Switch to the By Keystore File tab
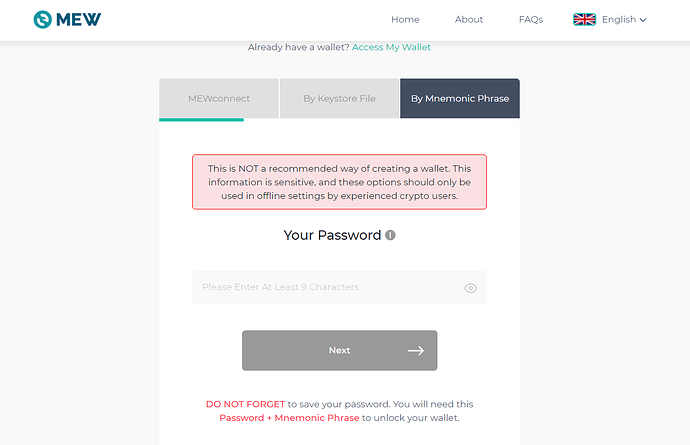The width and height of the screenshot is (690, 445). (x=339, y=99)
